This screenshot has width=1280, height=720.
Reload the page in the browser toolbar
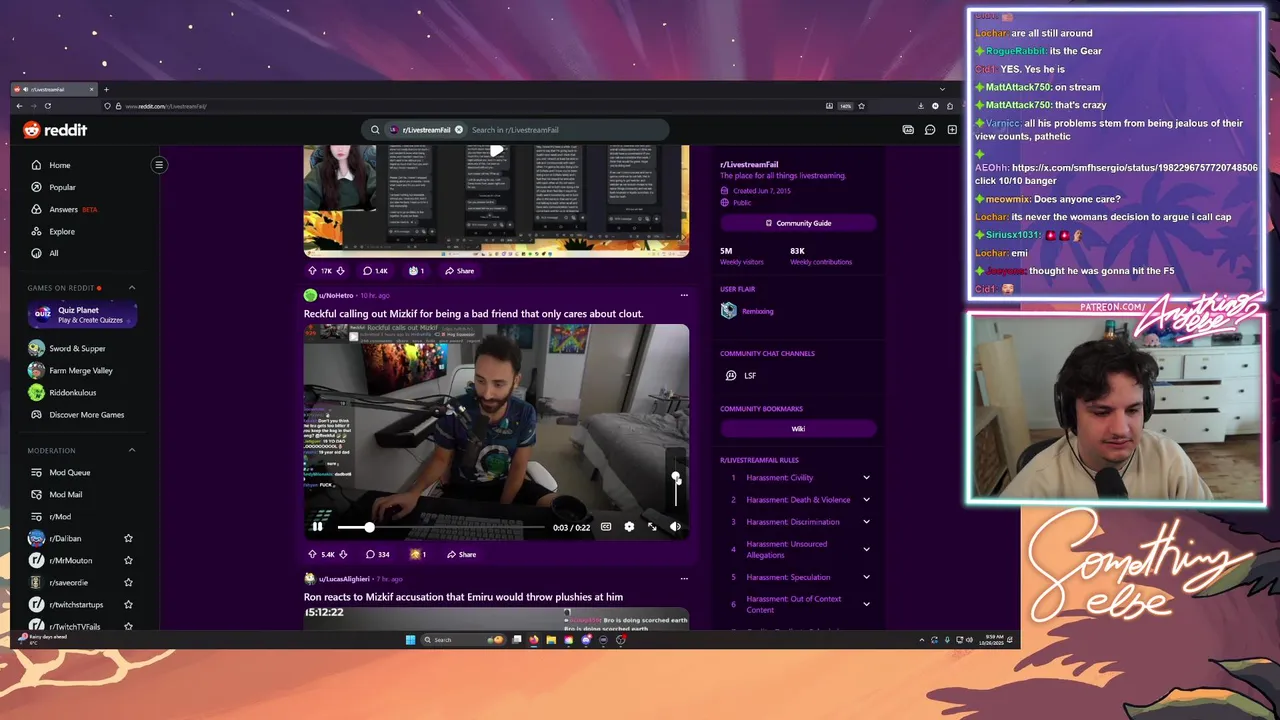click(x=48, y=106)
